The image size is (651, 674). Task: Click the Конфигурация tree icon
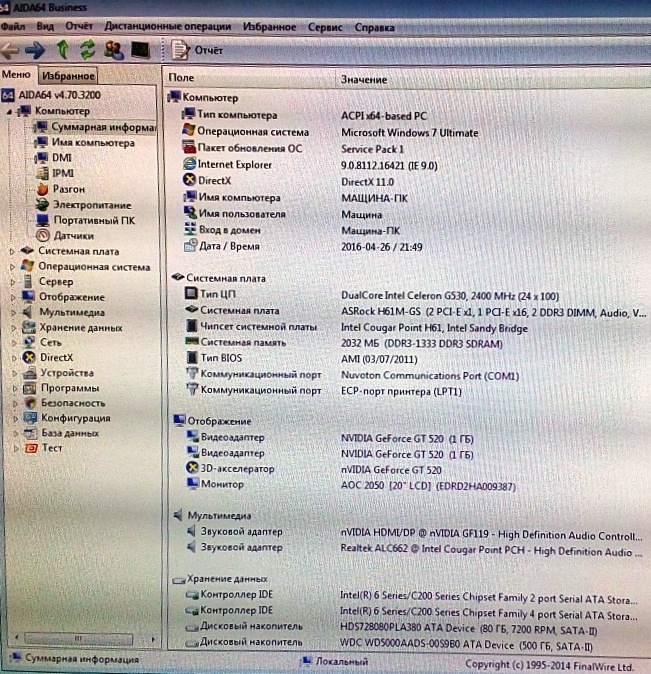(30, 418)
